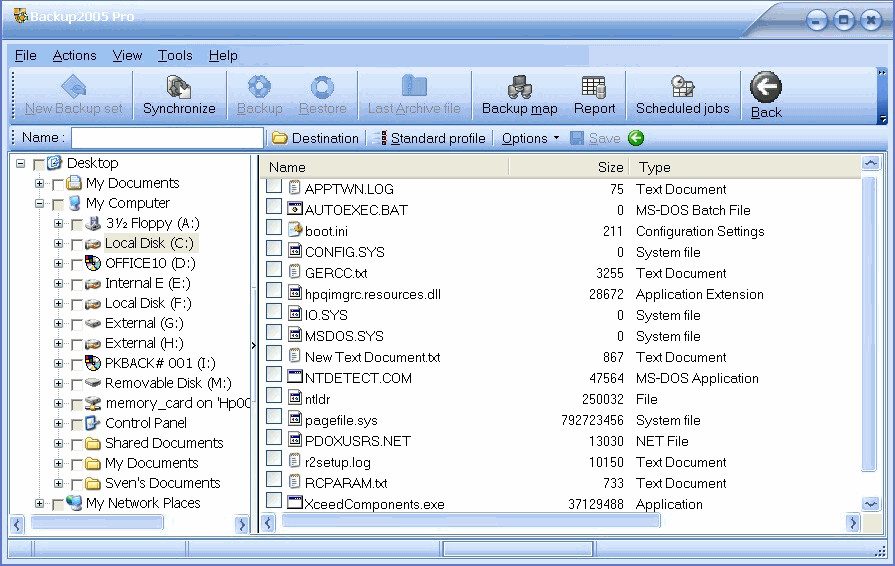
Task: Click the folder tree scroll right arrow
Action: [242, 525]
